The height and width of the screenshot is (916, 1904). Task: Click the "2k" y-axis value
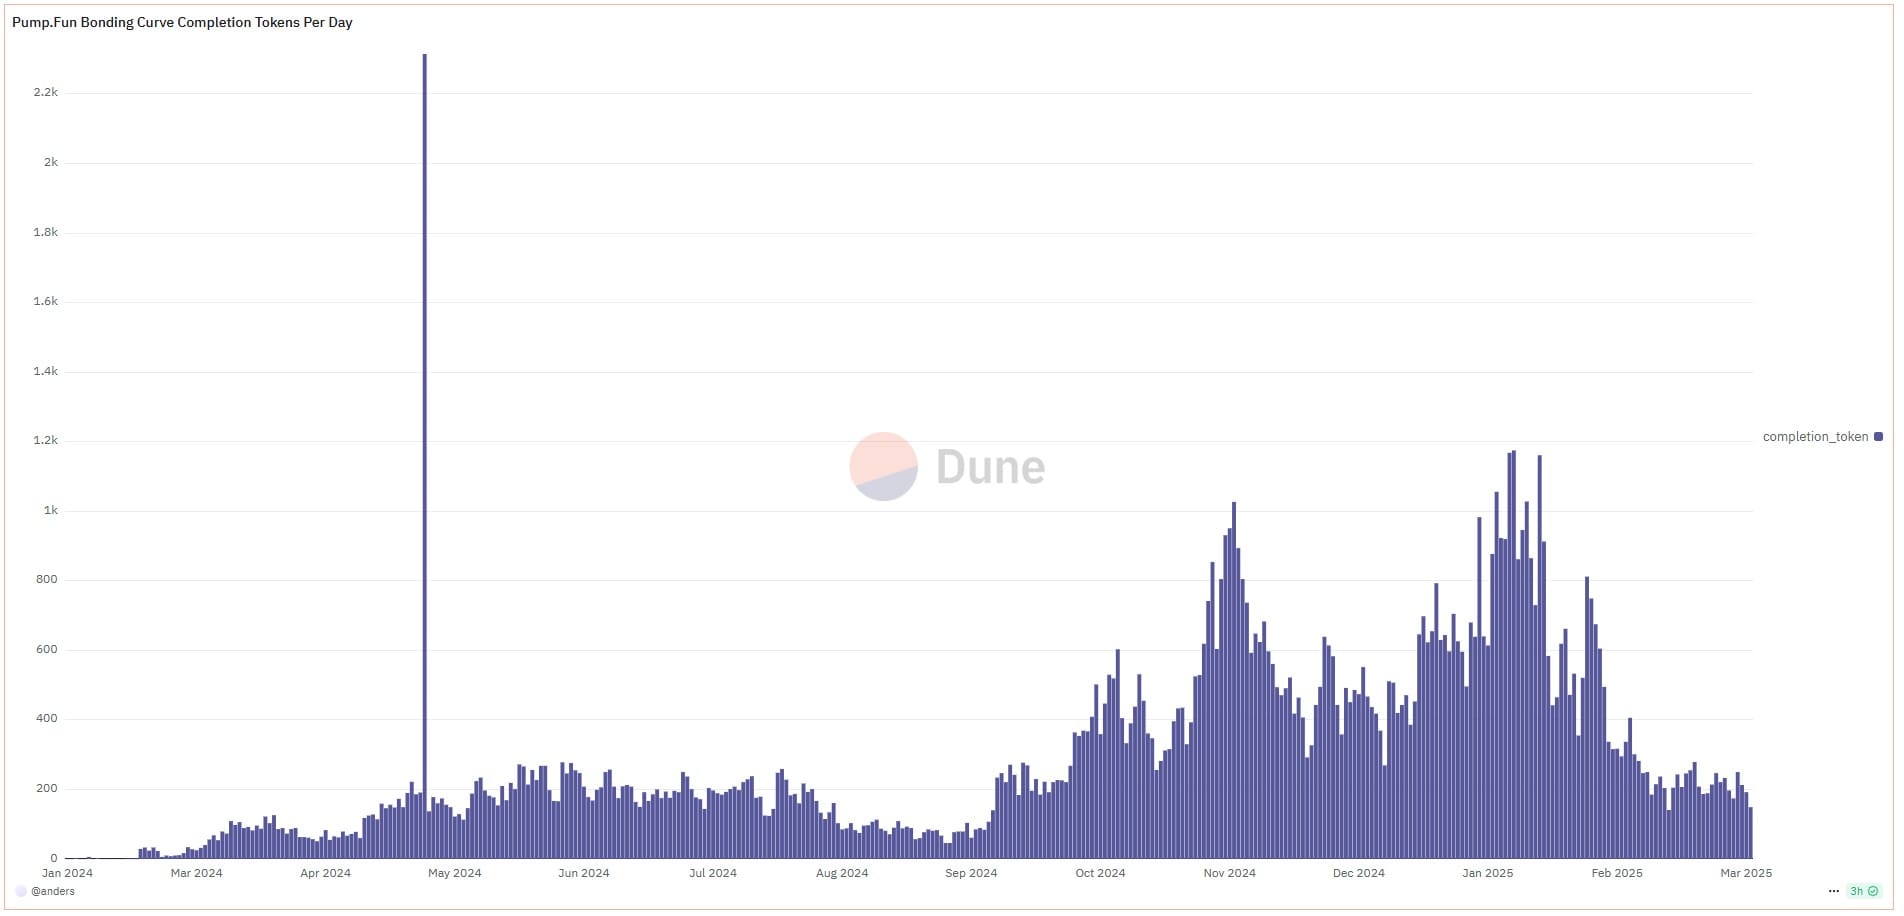pyautogui.click(x=51, y=162)
